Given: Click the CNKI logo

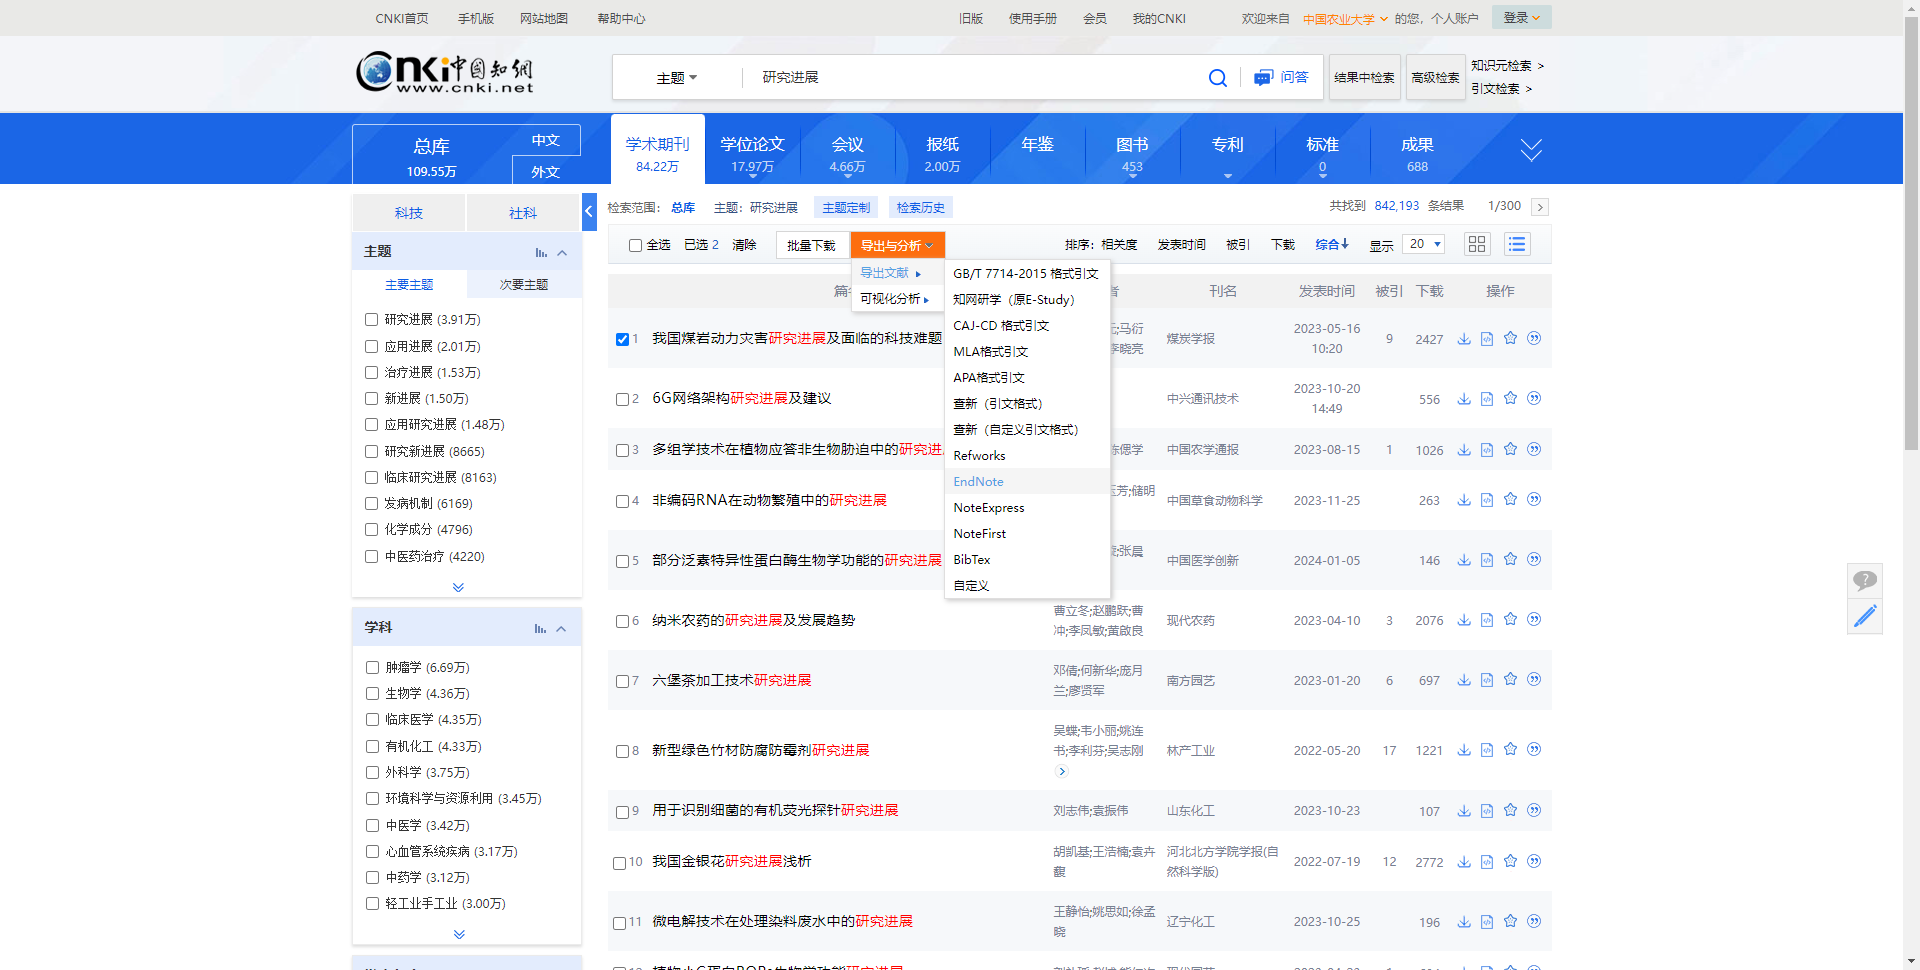Looking at the screenshot, I should click(445, 72).
